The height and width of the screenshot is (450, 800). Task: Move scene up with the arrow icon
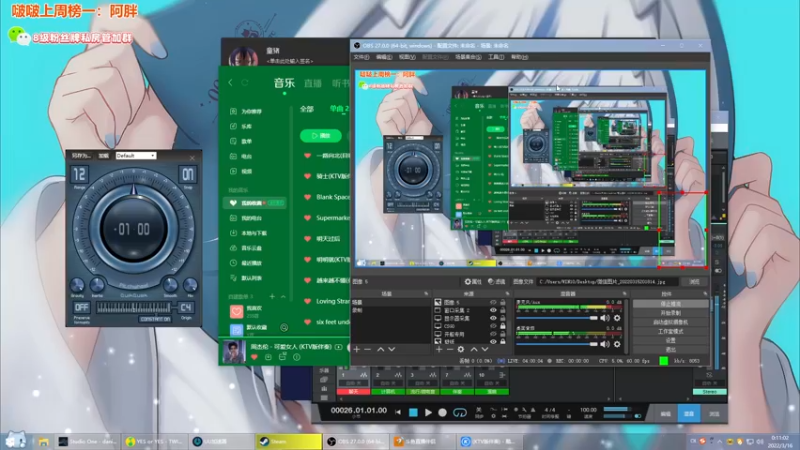[381, 349]
